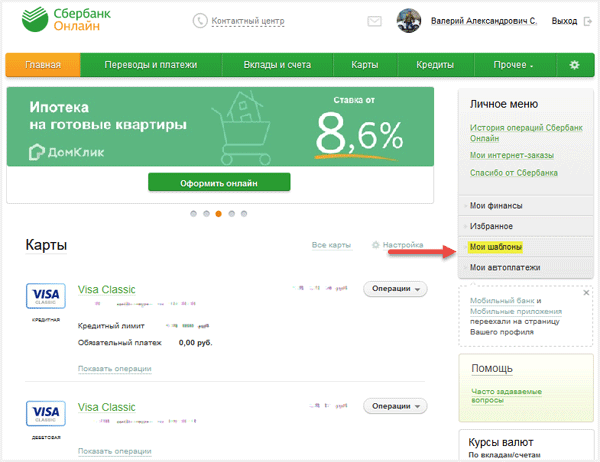
Task: Open Валерий Александрович С. profile link
Action: (x=484, y=21)
